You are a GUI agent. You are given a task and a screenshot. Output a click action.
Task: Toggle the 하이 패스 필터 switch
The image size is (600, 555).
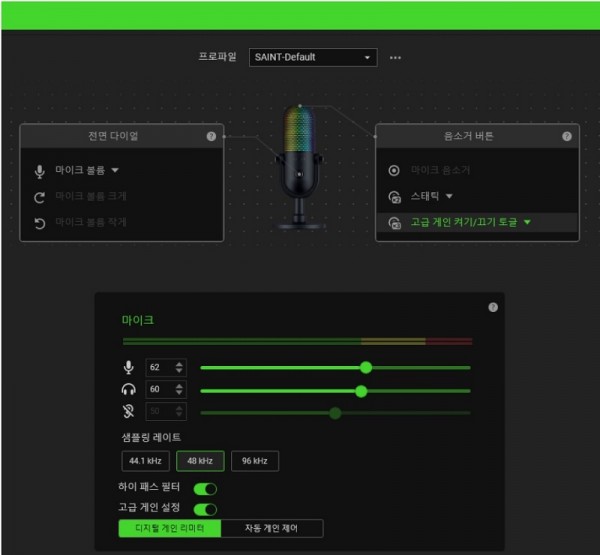click(x=205, y=489)
